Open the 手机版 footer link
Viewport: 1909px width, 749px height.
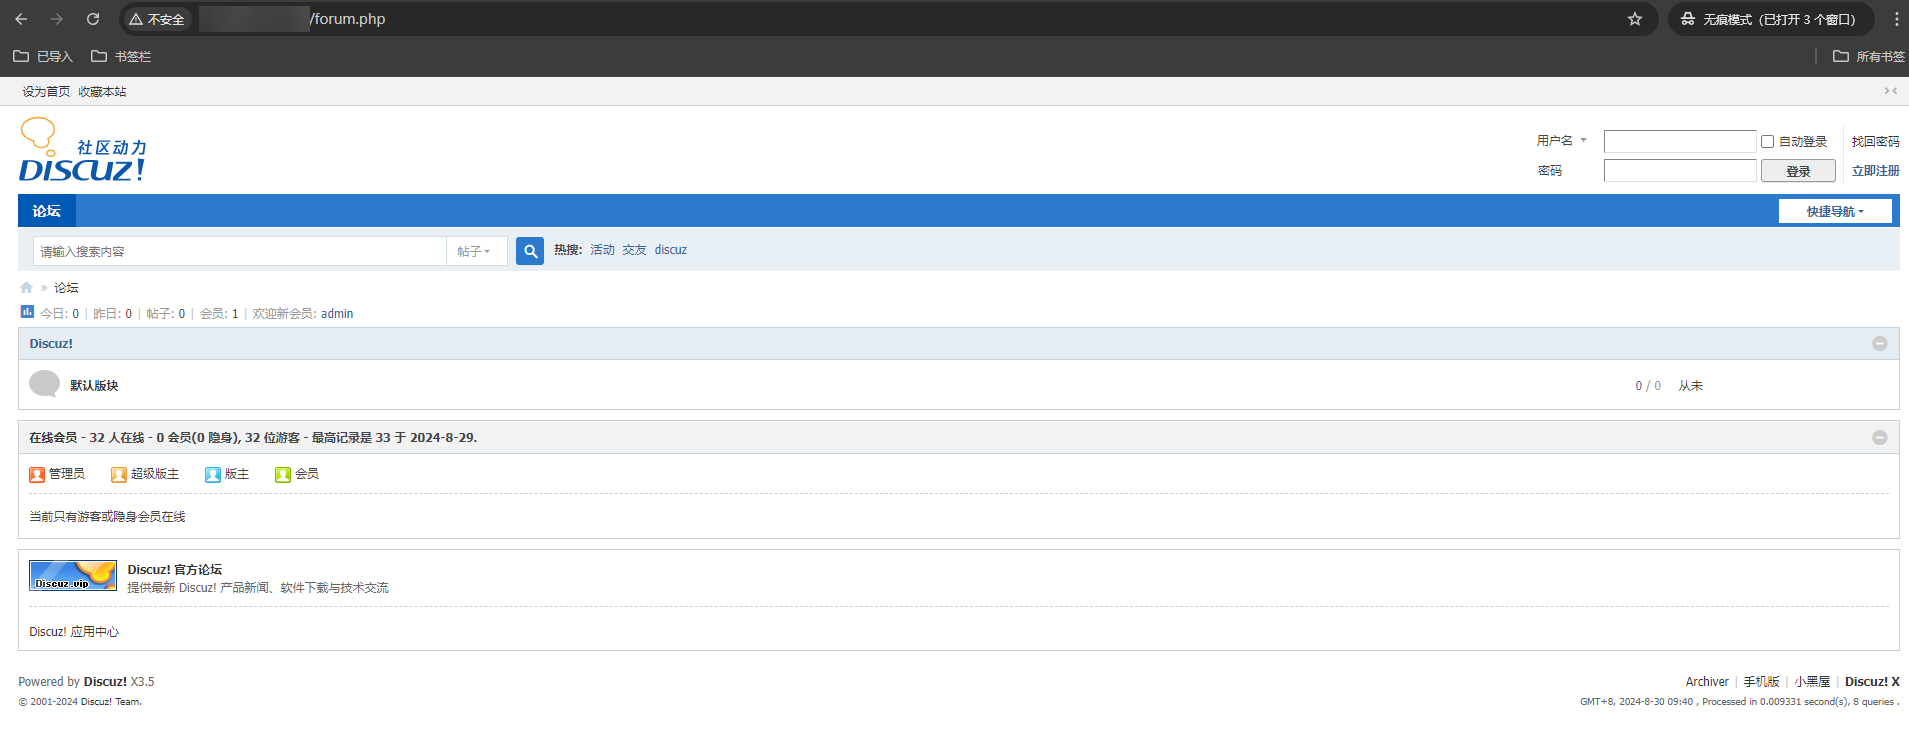(1762, 682)
